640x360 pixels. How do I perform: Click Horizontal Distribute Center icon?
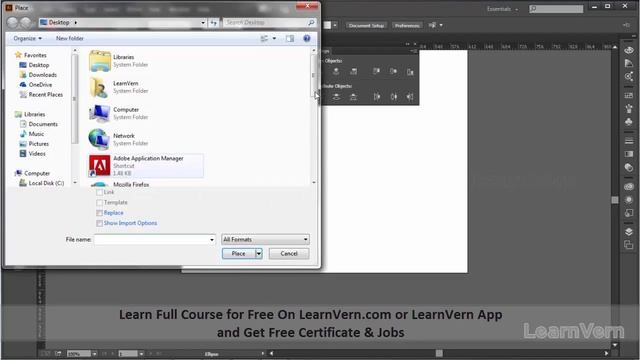pyautogui.click(x=393, y=97)
